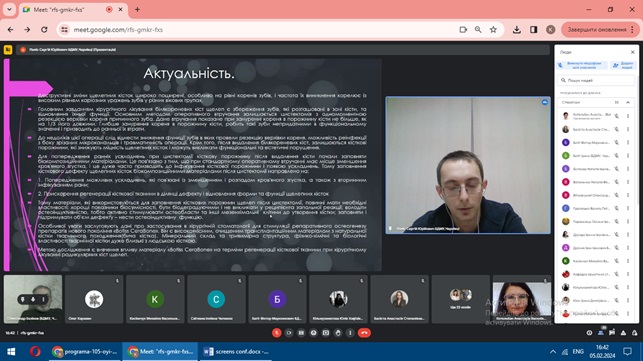Screen dimensions: 643x361
Task: Turn on captions in the call controls
Action: coord(301,333)
